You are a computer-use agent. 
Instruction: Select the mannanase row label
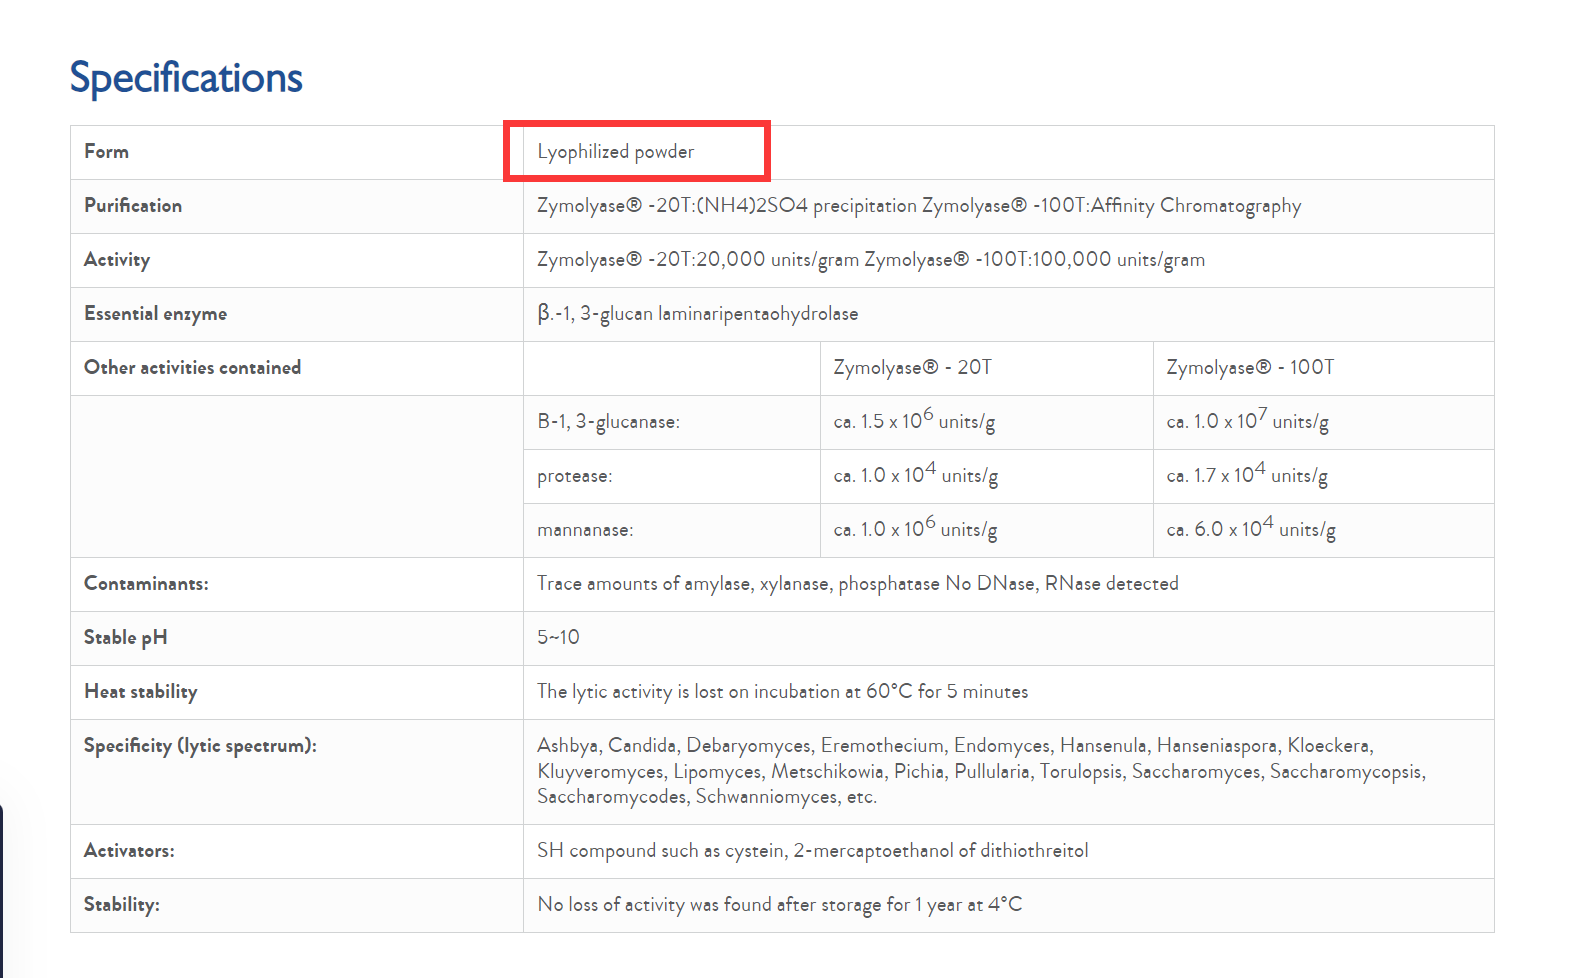tap(585, 530)
